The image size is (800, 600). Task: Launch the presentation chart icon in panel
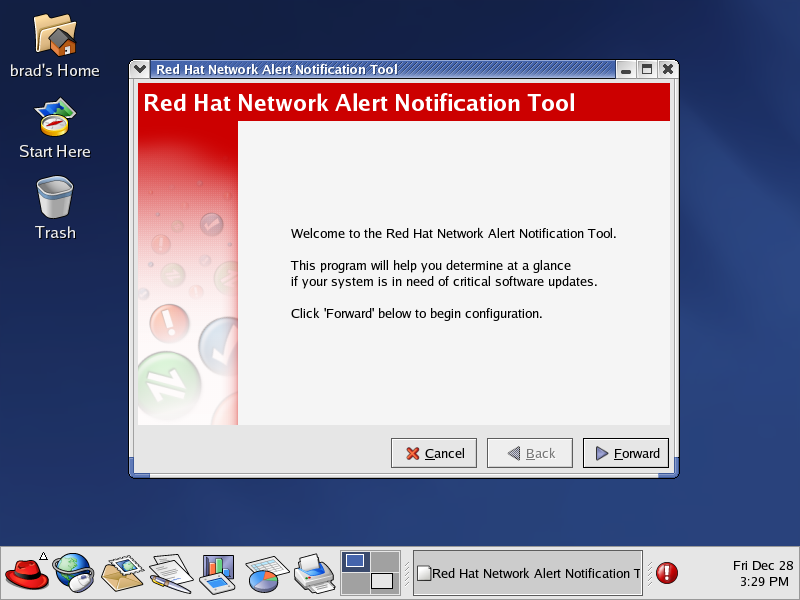(218, 573)
